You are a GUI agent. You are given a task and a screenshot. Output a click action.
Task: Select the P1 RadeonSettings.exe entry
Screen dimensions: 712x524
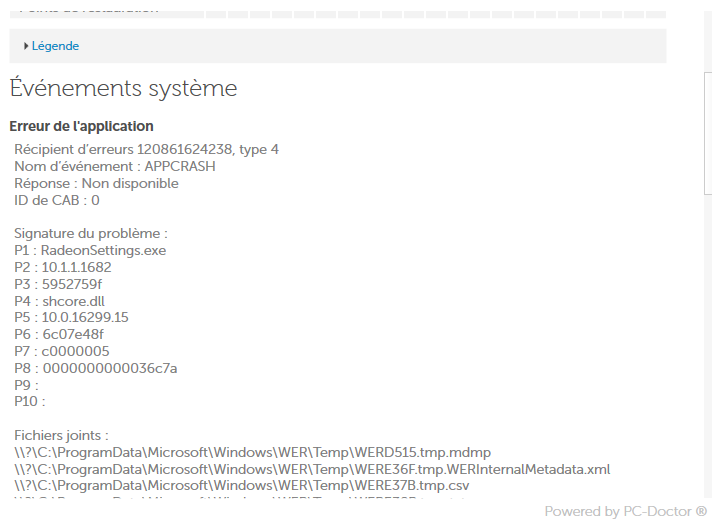tap(90, 251)
